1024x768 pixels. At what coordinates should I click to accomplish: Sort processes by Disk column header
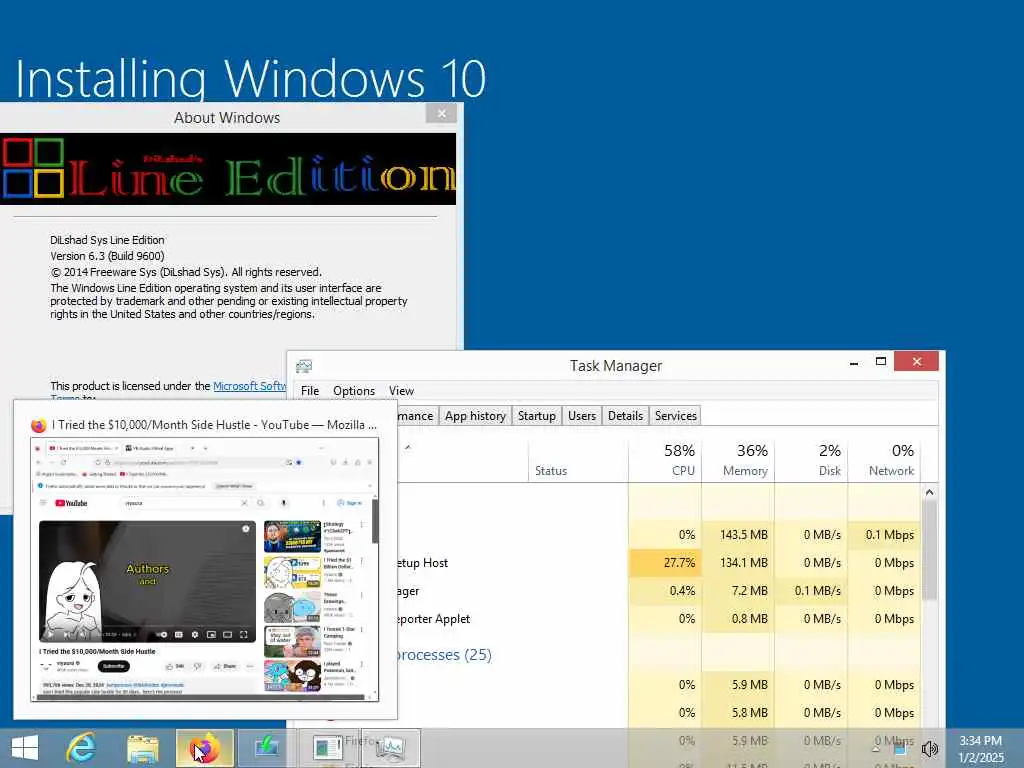(x=811, y=460)
